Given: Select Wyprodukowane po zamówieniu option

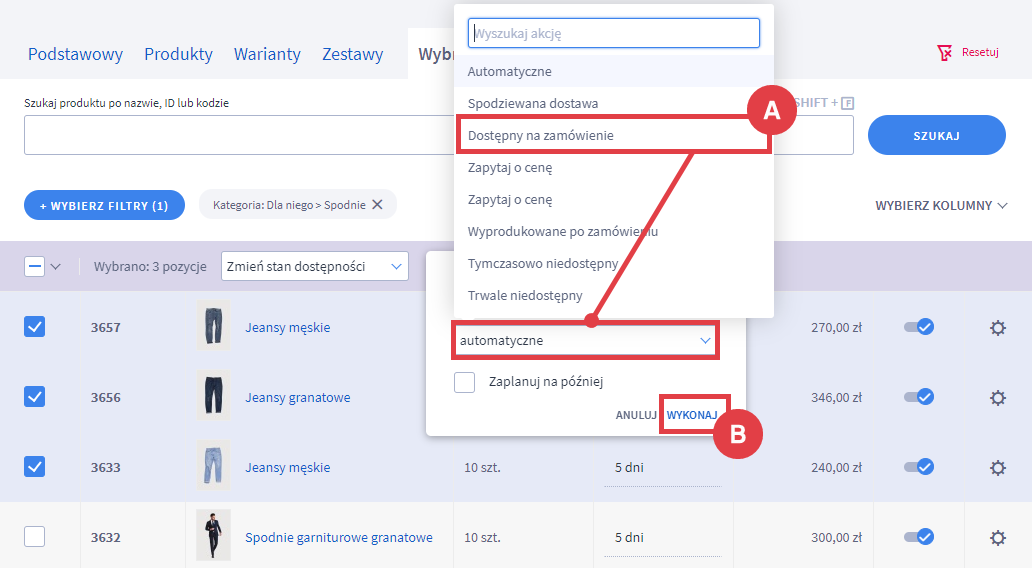Looking at the screenshot, I should pyautogui.click(x=613, y=232).
